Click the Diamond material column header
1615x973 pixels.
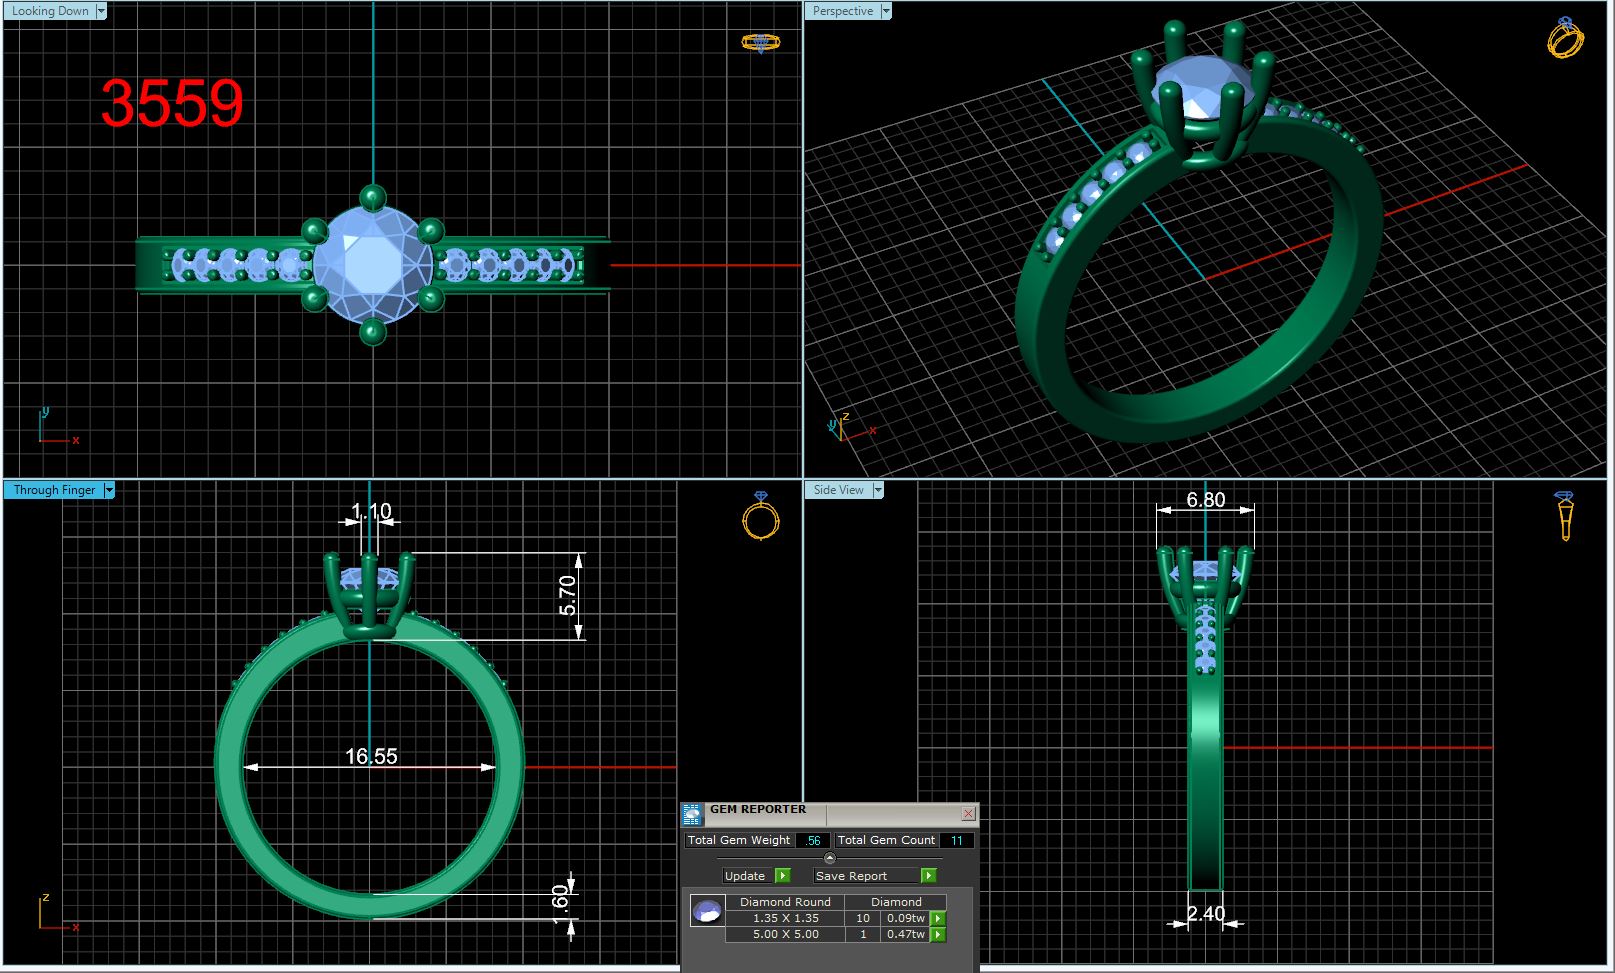pos(896,902)
